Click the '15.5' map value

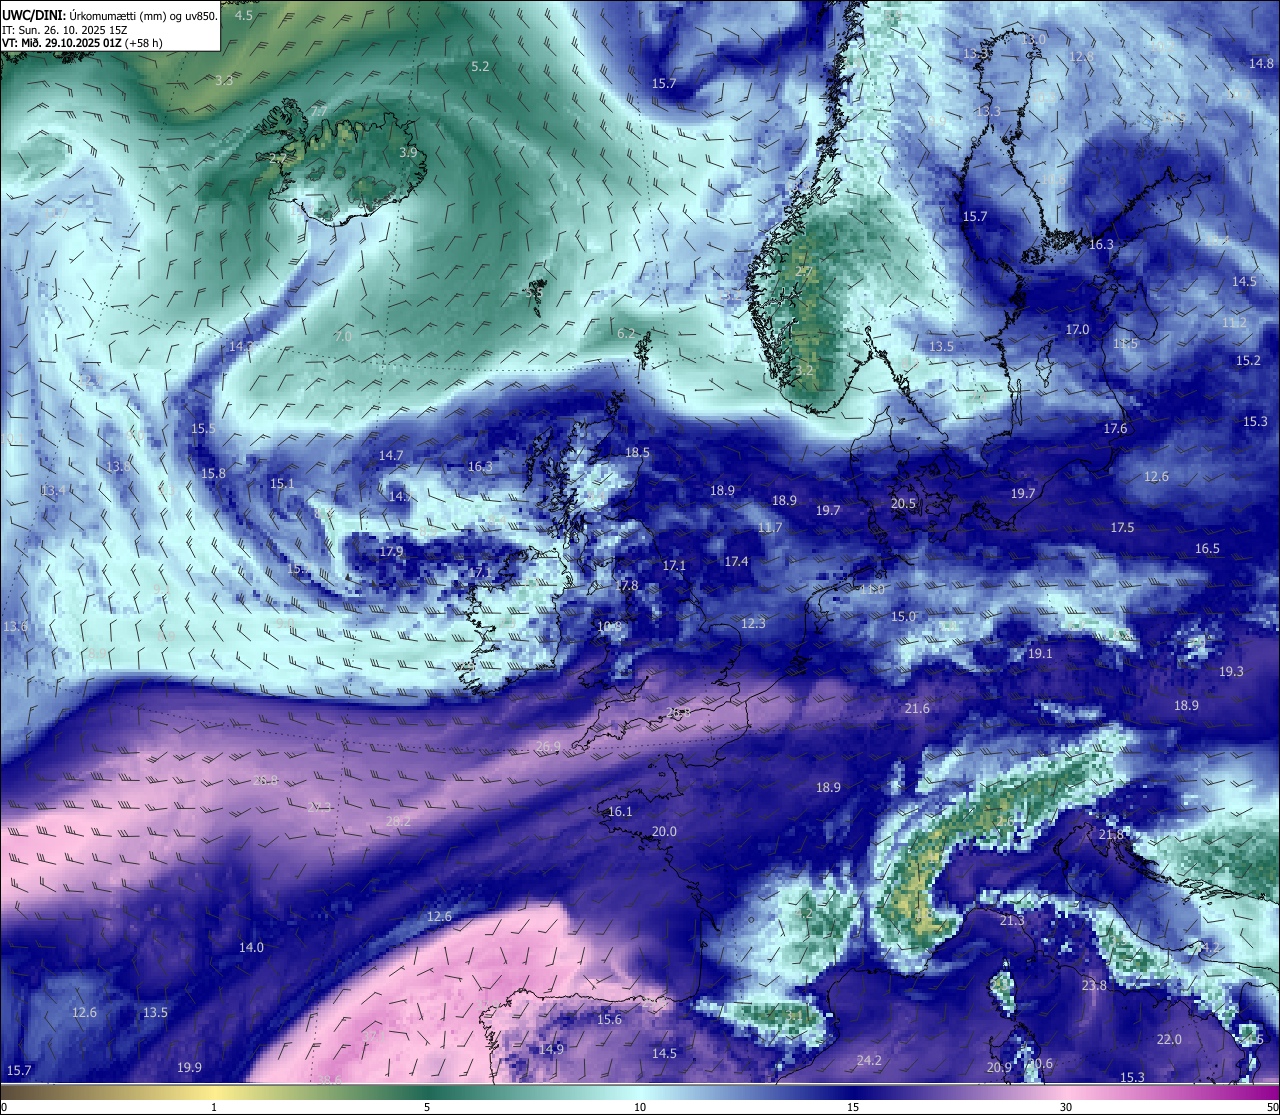(x=203, y=428)
